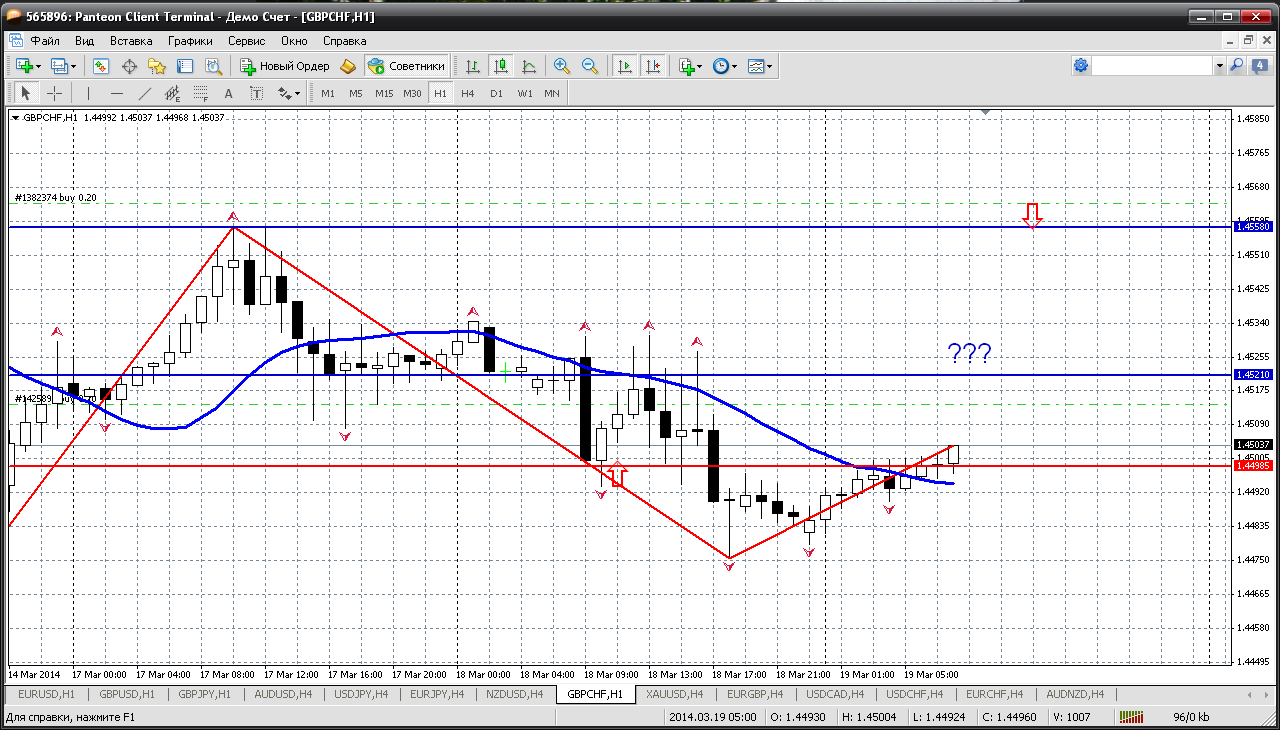Click the magnifier search button
This screenshot has width=1280, height=730.
[1236, 66]
